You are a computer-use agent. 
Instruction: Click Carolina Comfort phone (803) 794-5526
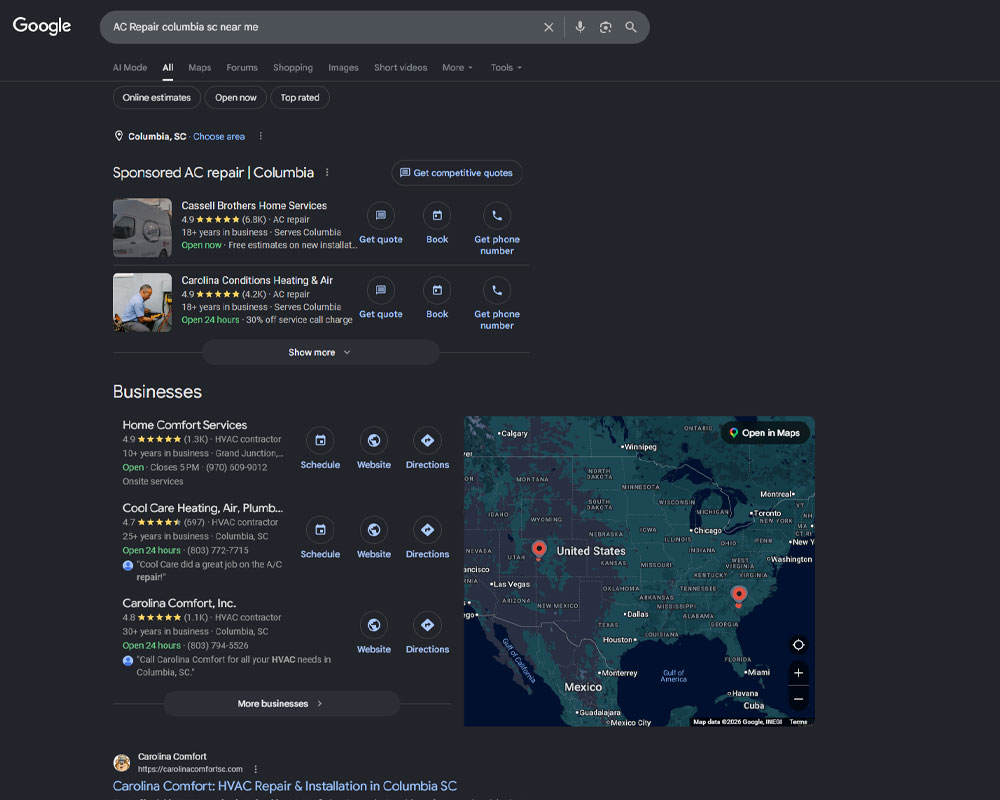click(x=217, y=645)
